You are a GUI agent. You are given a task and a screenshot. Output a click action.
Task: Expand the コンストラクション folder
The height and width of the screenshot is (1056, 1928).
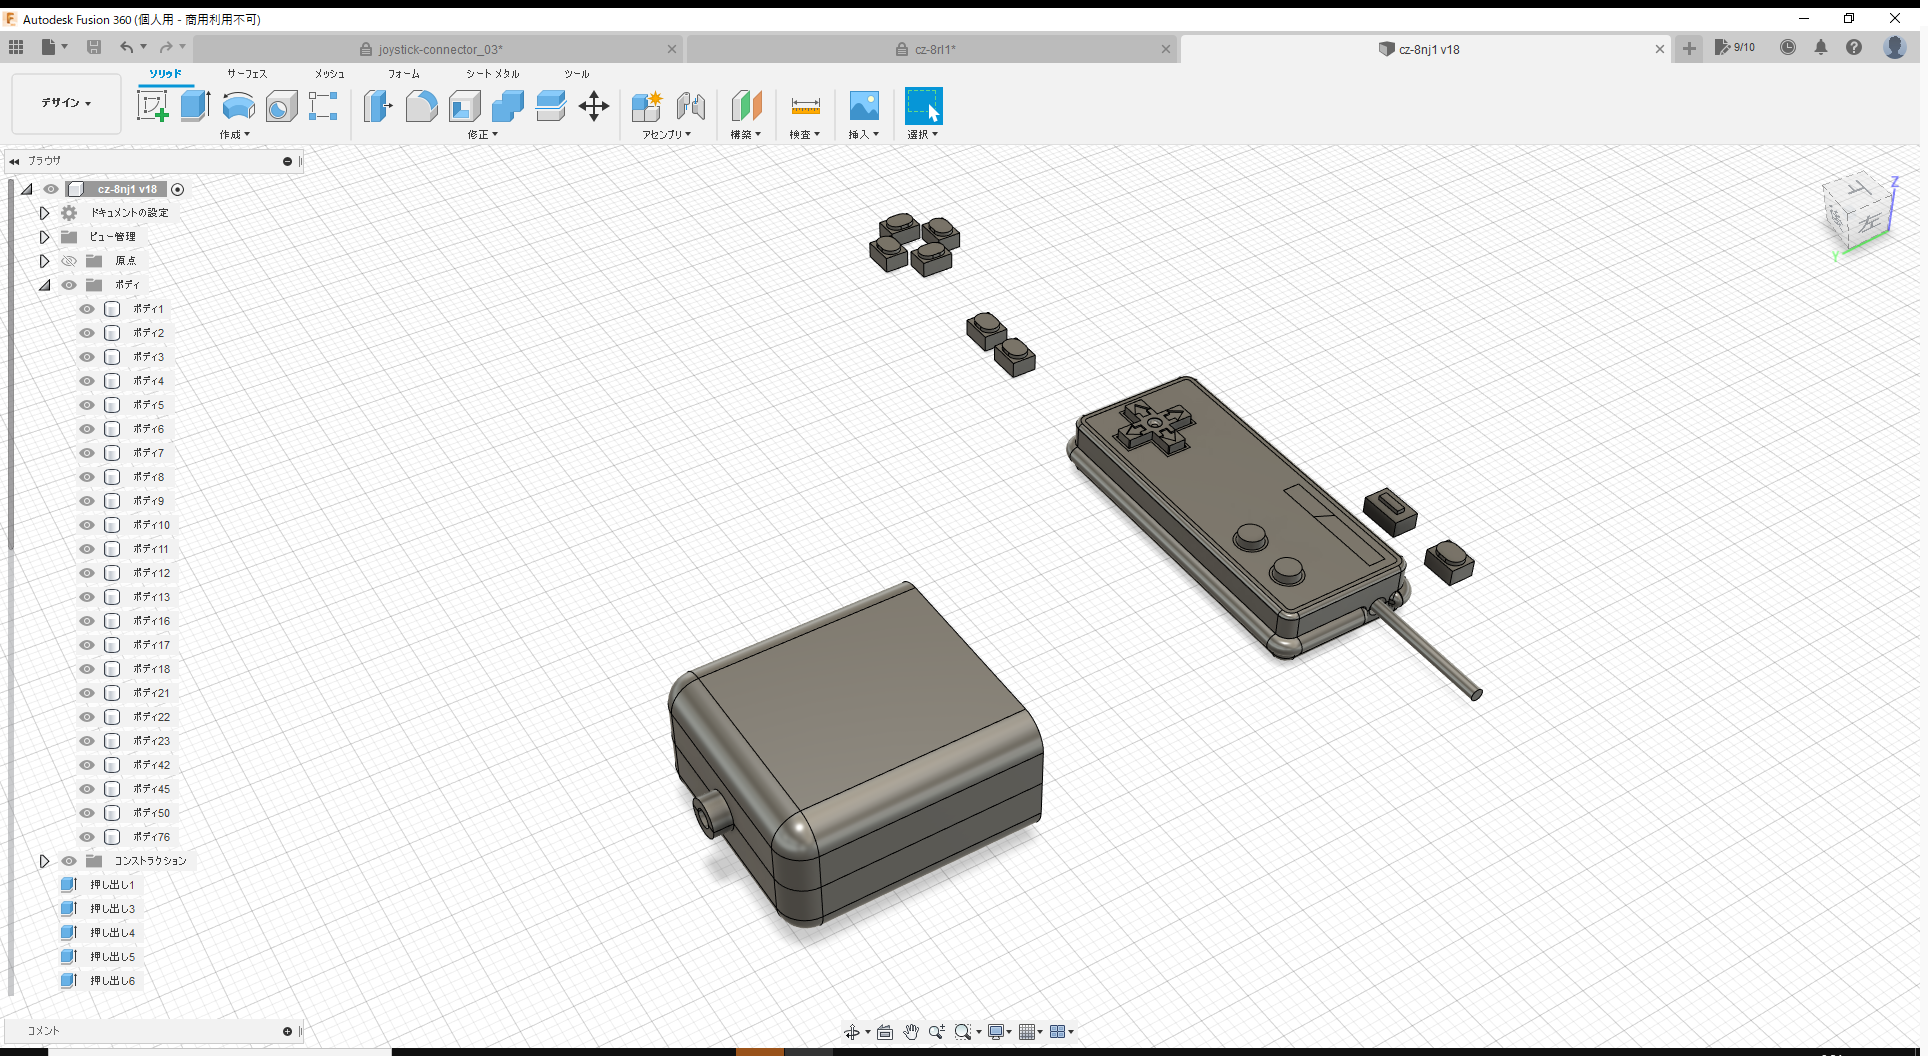[x=44, y=861]
